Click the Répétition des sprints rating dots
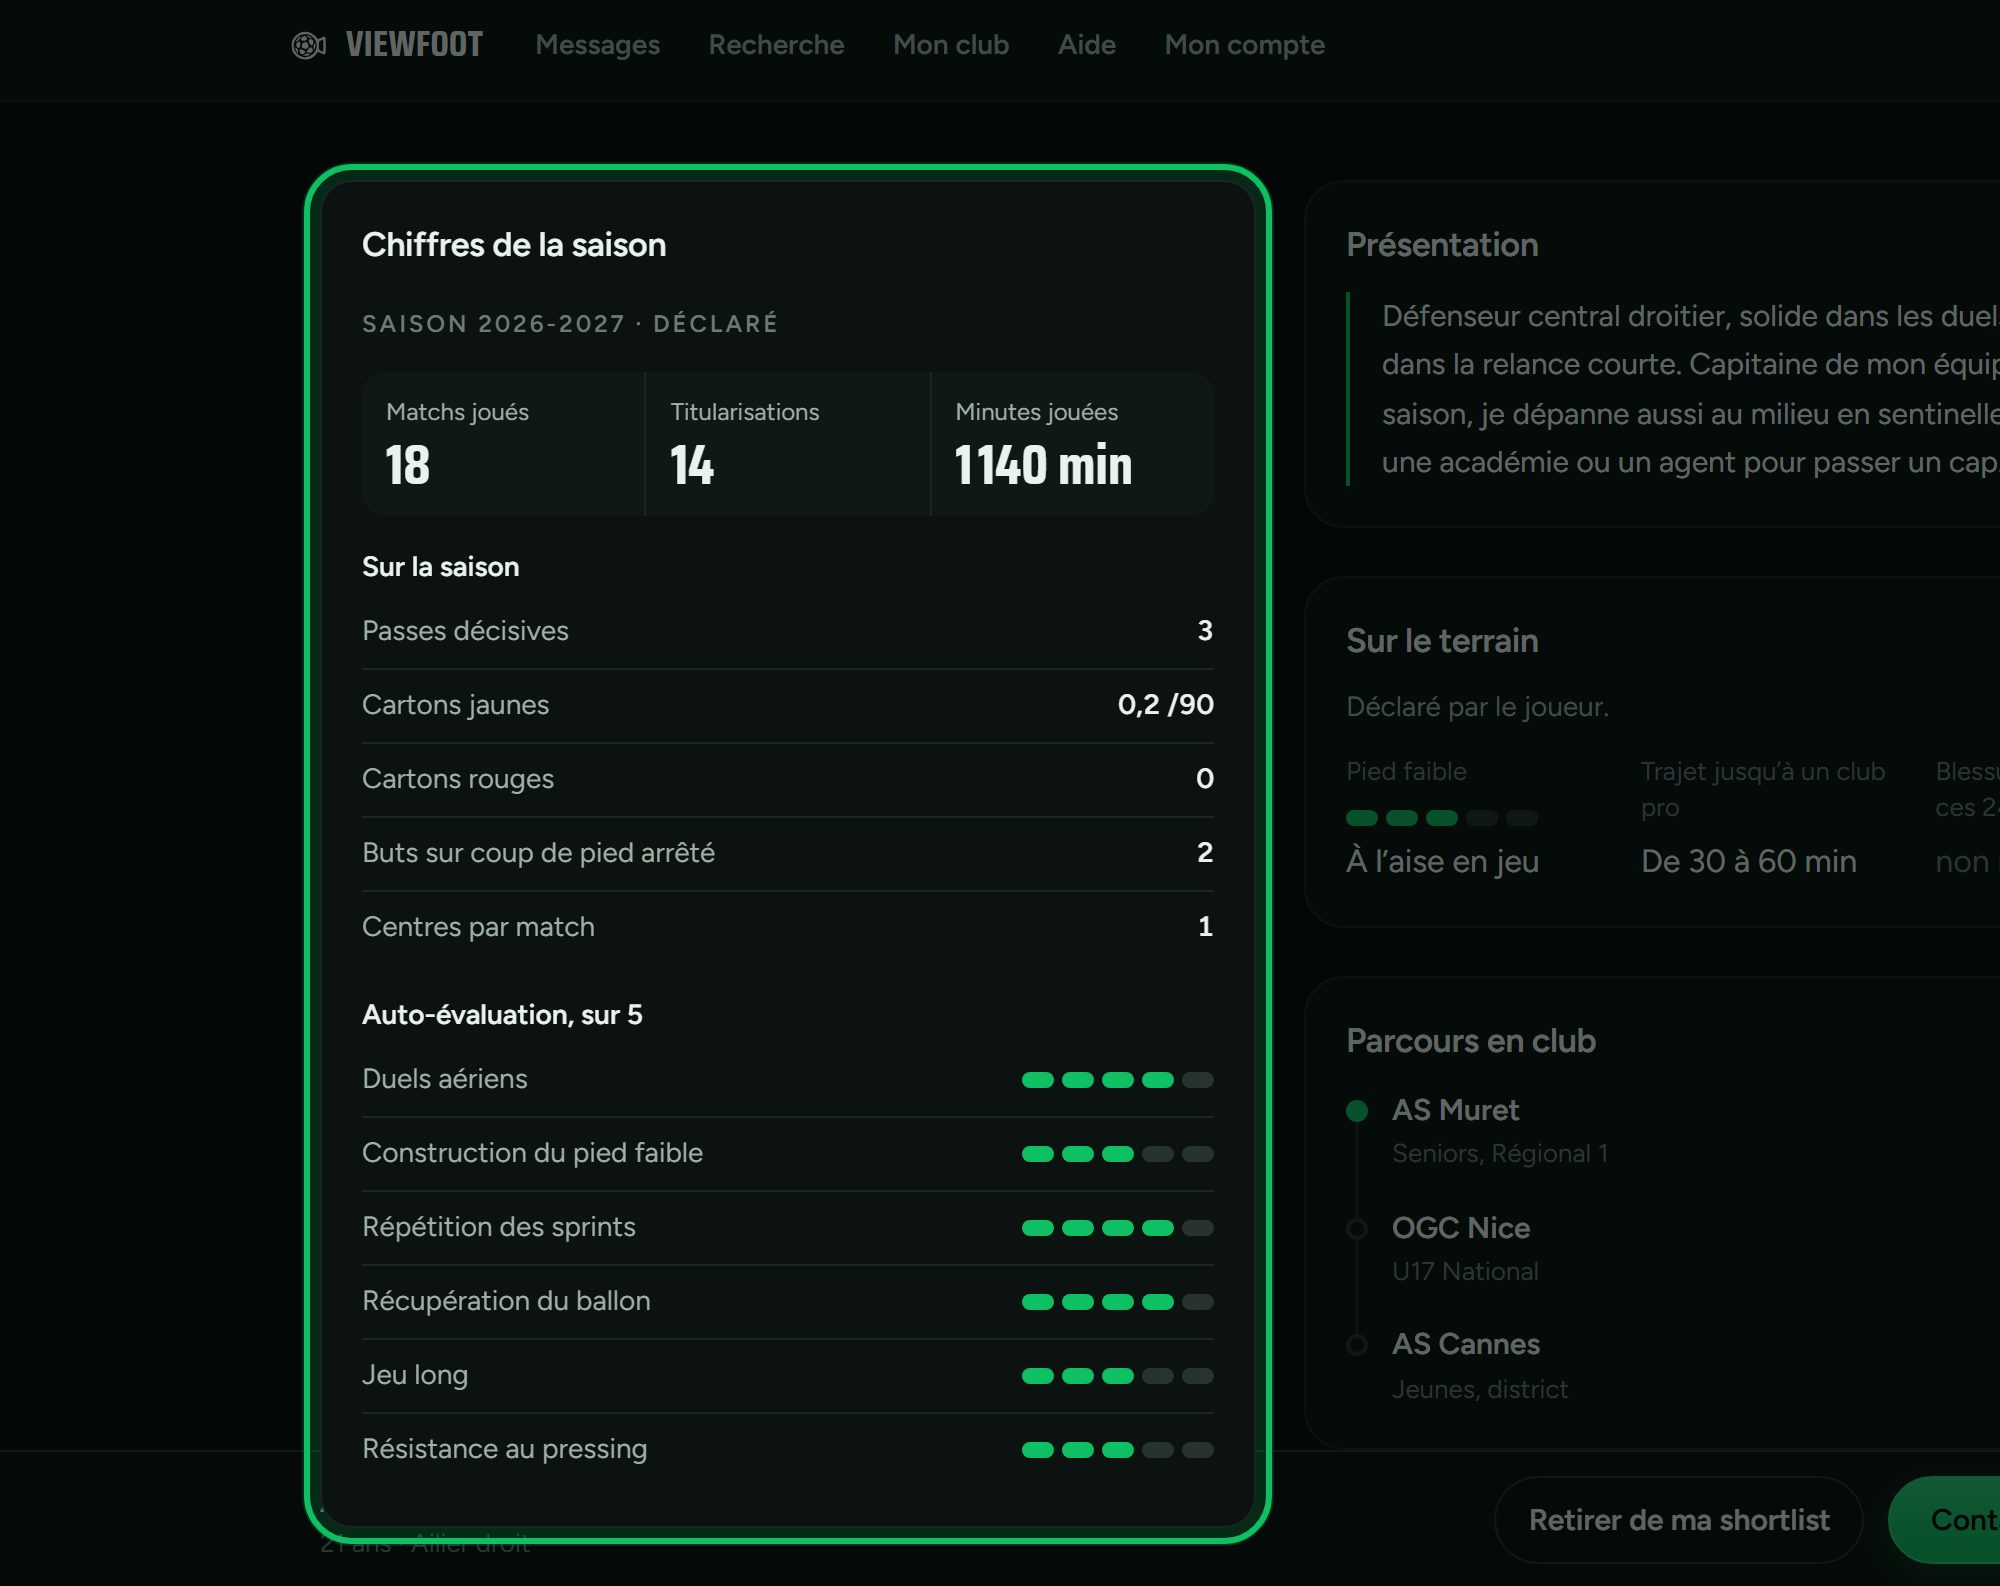Screen dimensions: 2000x1586 (x=1118, y=1228)
